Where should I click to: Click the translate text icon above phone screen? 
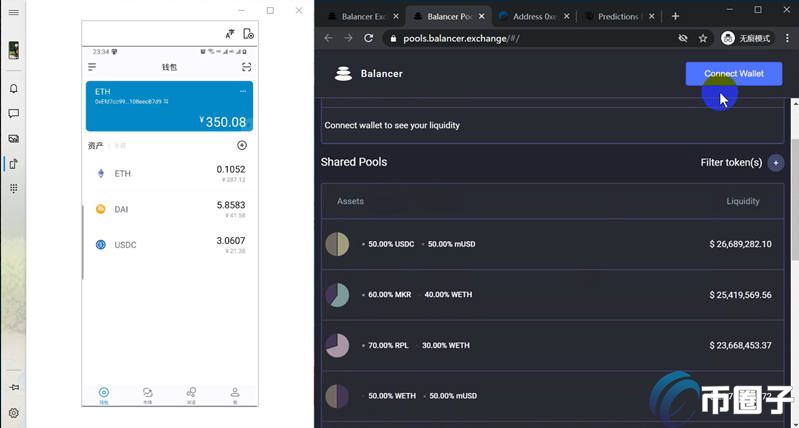point(230,34)
